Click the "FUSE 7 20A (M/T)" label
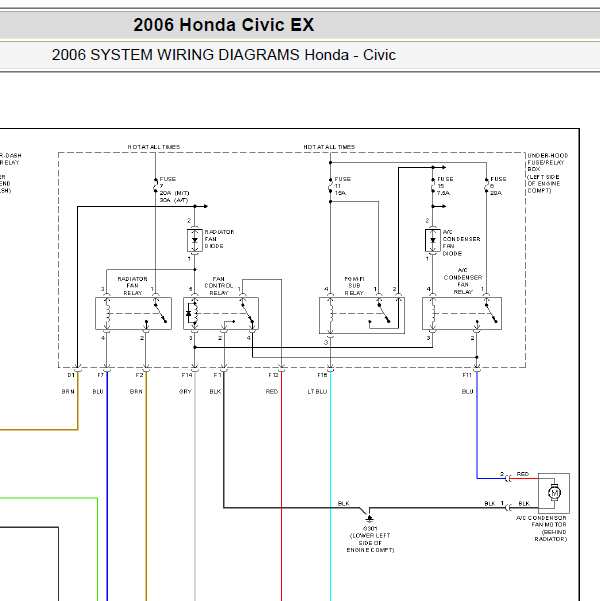This screenshot has height=601, width=600. point(174,186)
